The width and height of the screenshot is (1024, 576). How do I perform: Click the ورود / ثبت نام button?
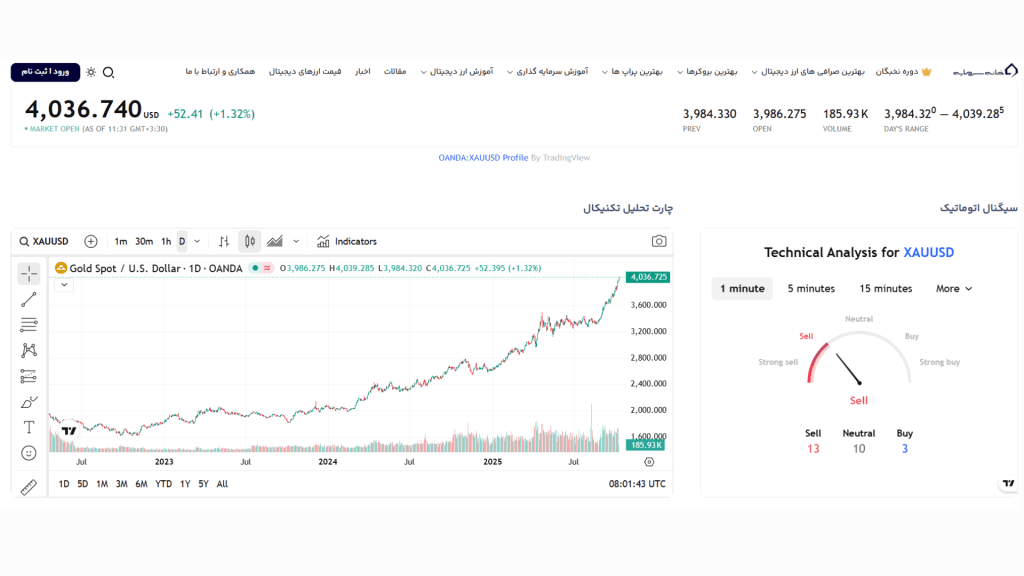click(43, 71)
